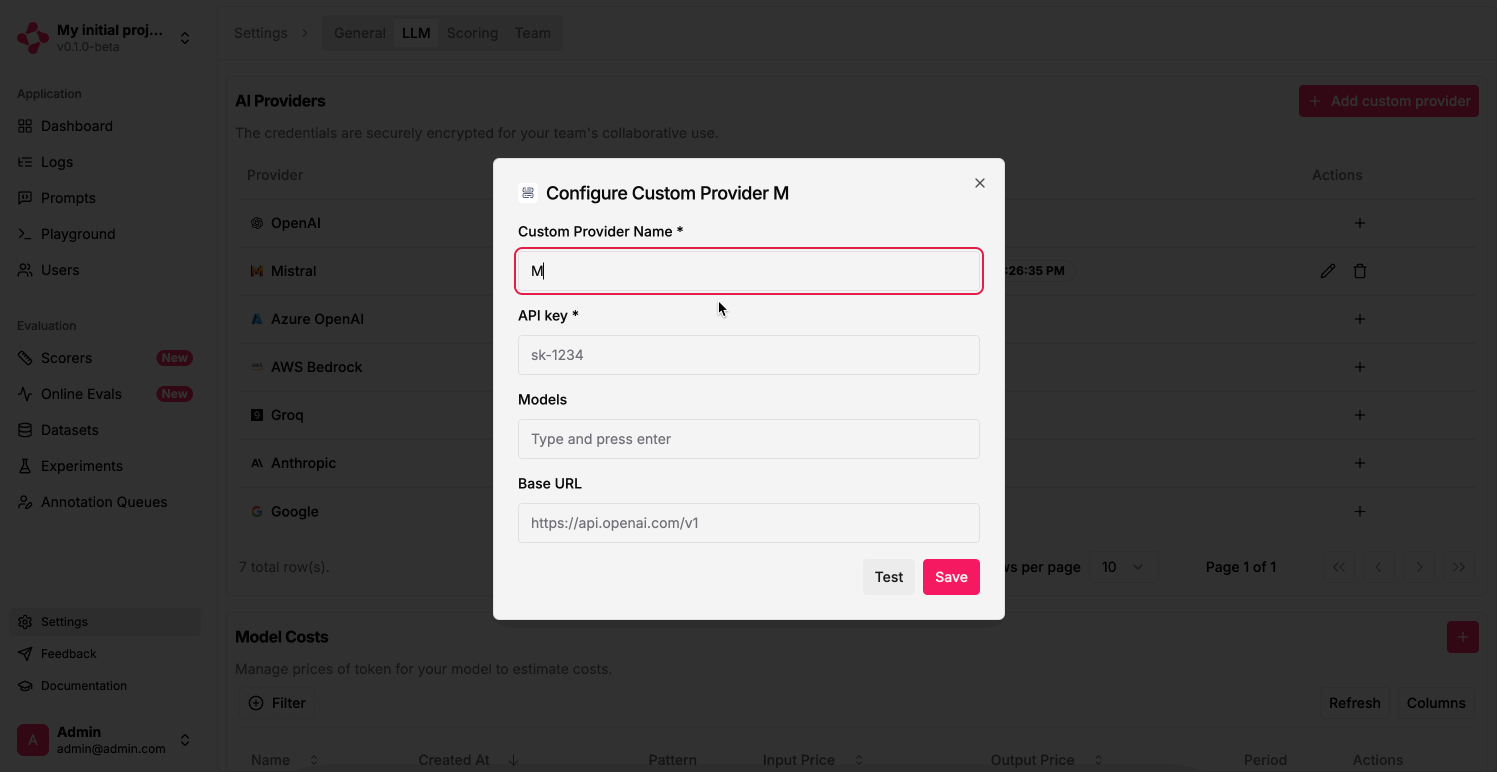Open the rows per page dropdown
Viewport: 1497px width, 772px height.
1124,566
